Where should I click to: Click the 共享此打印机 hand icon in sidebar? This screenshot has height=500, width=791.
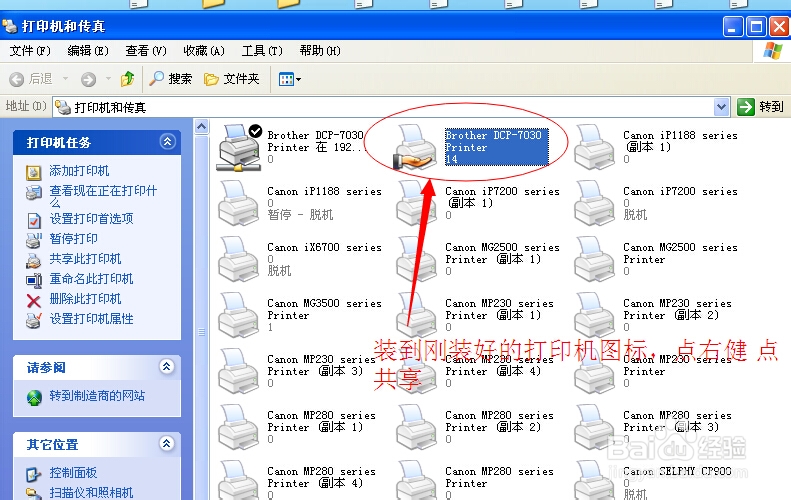click(33, 261)
